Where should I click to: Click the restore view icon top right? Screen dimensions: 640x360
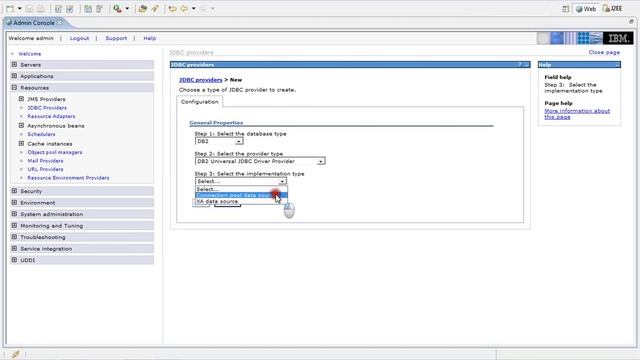tap(631, 21)
